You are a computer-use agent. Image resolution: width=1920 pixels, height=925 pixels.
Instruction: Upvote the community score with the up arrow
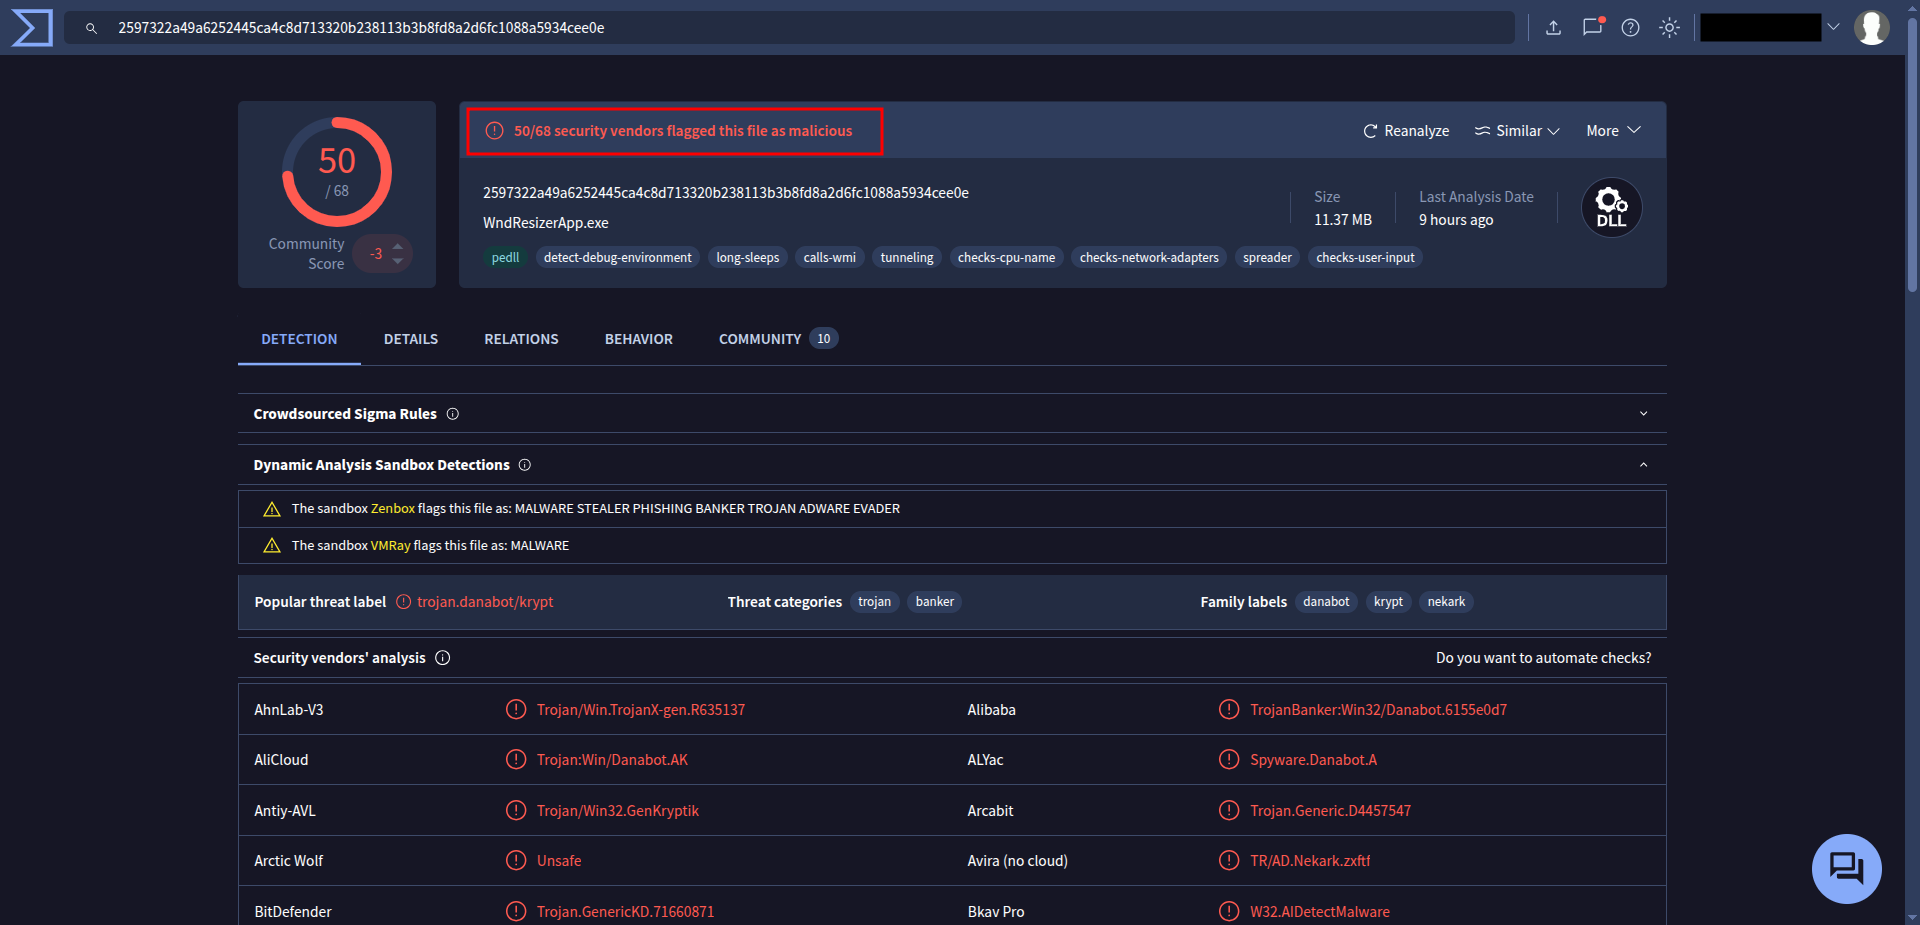click(397, 246)
